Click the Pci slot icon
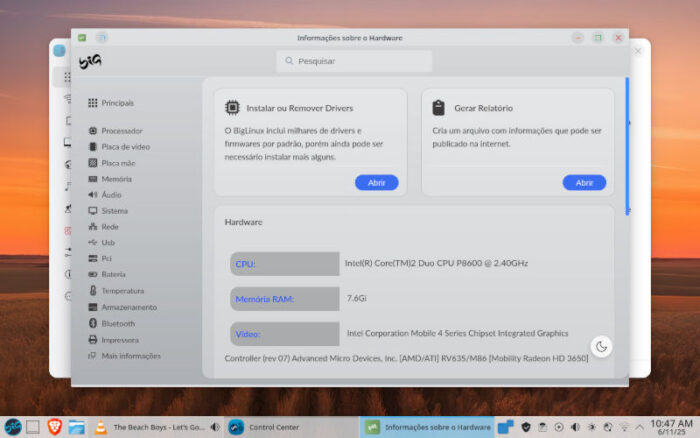The image size is (700, 438). [92, 259]
